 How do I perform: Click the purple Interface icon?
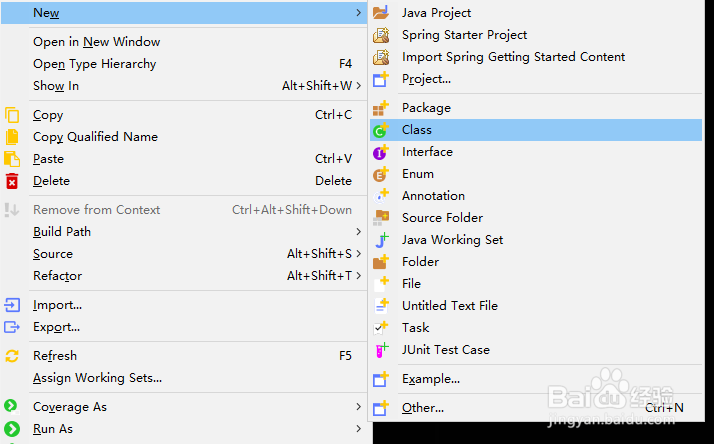click(380, 152)
